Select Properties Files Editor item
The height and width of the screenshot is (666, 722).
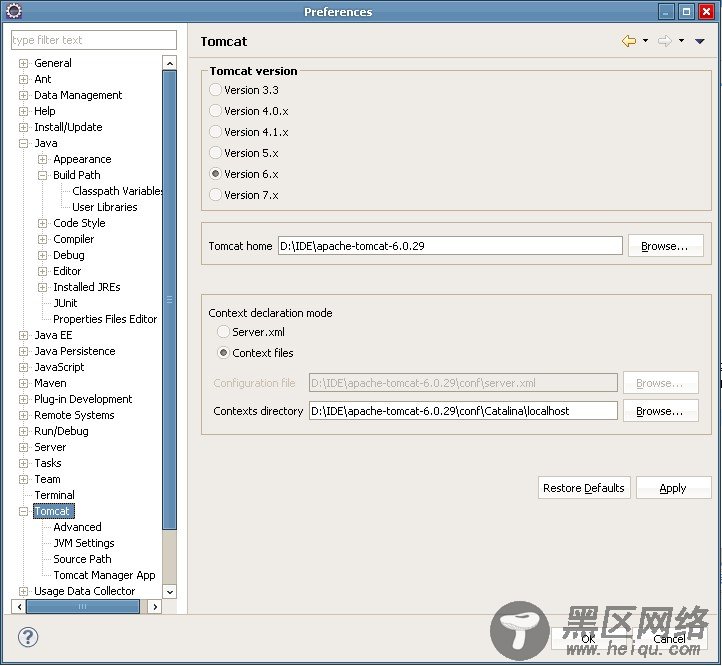(105, 319)
